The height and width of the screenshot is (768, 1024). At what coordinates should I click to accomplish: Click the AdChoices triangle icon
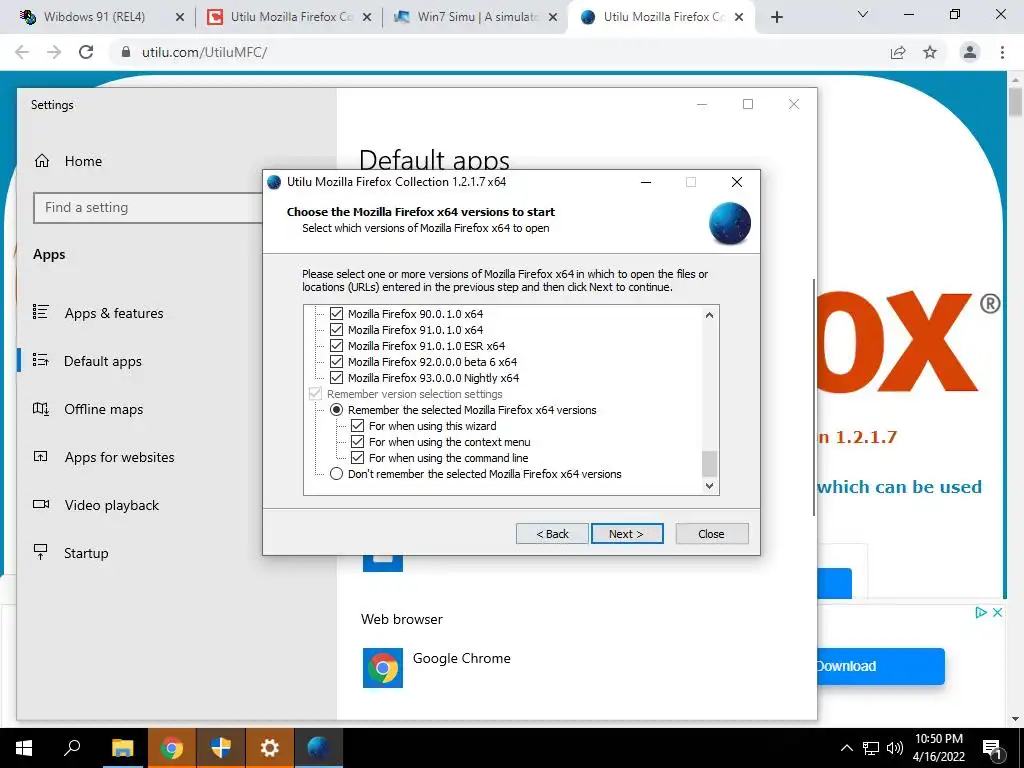point(980,613)
